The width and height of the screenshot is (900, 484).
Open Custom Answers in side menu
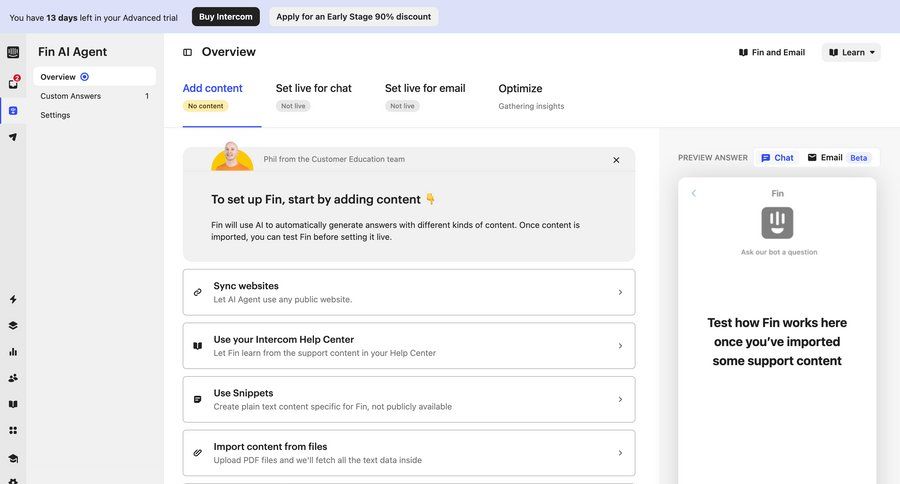coord(94,96)
